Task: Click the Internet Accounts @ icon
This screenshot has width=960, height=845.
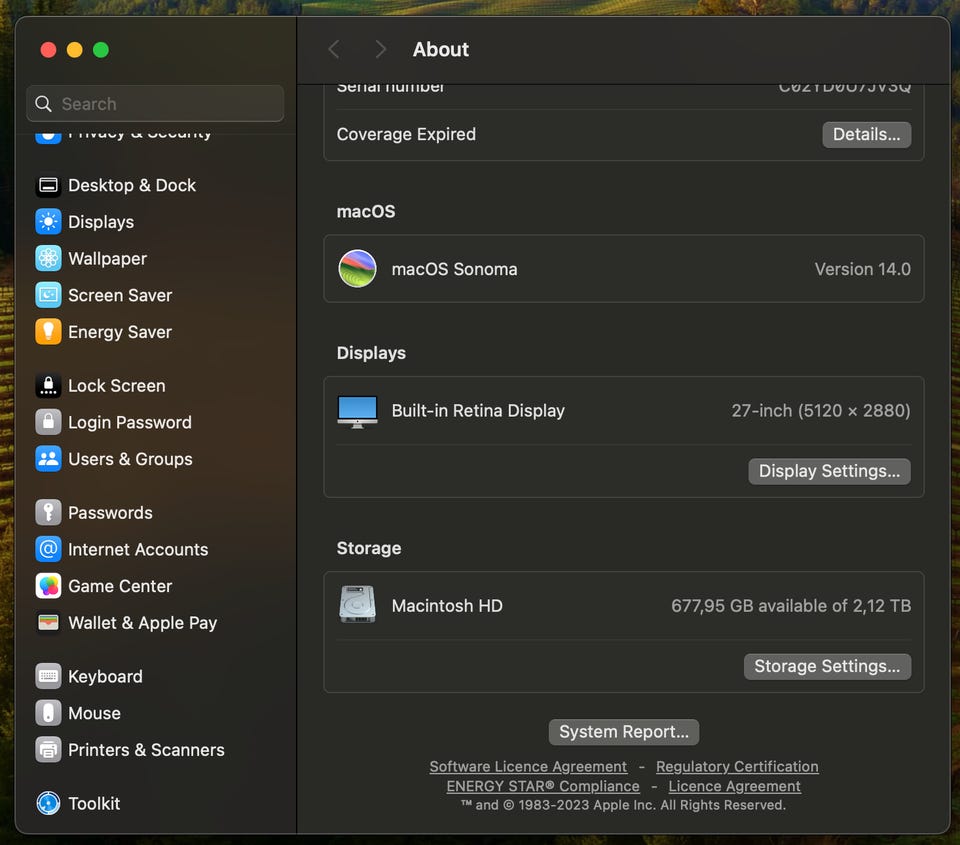Action: [x=48, y=549]
